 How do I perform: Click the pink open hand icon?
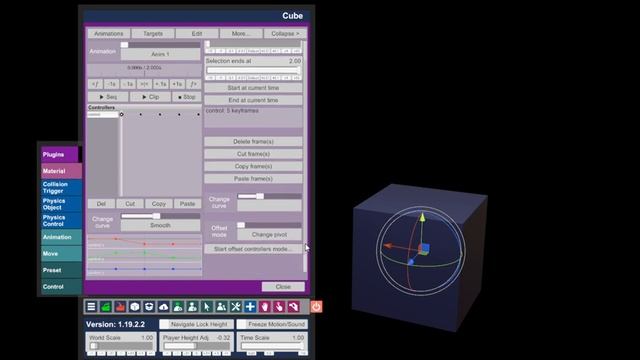tap(264, 307)
